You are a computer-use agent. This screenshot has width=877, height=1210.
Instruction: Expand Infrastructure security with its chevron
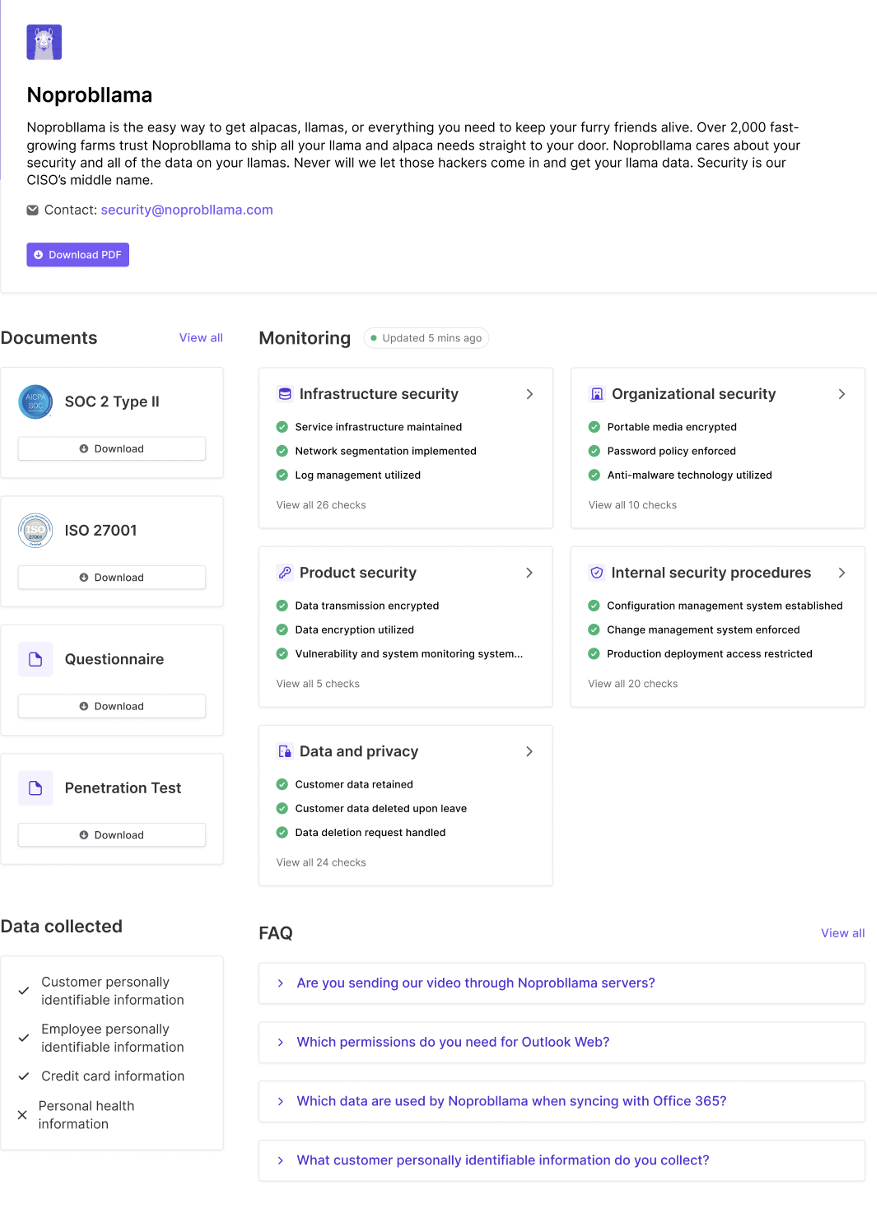coord(530,394)
